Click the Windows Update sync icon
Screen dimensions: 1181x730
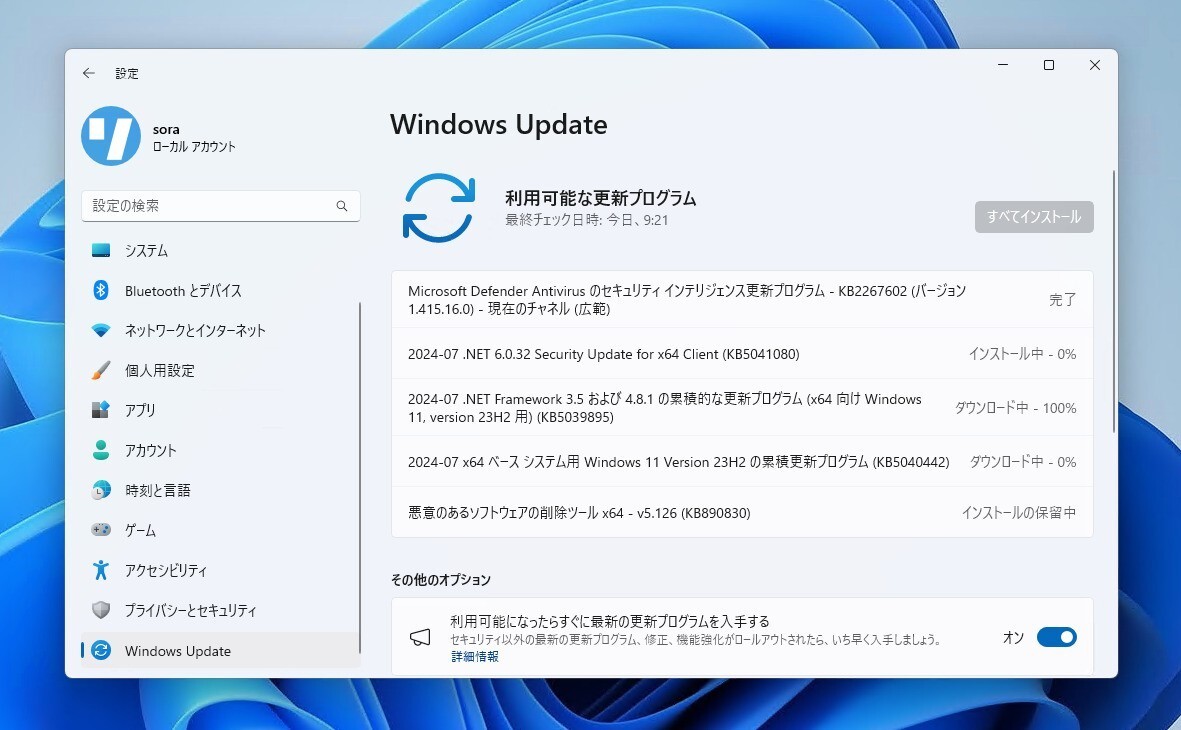tap(438, 207)
